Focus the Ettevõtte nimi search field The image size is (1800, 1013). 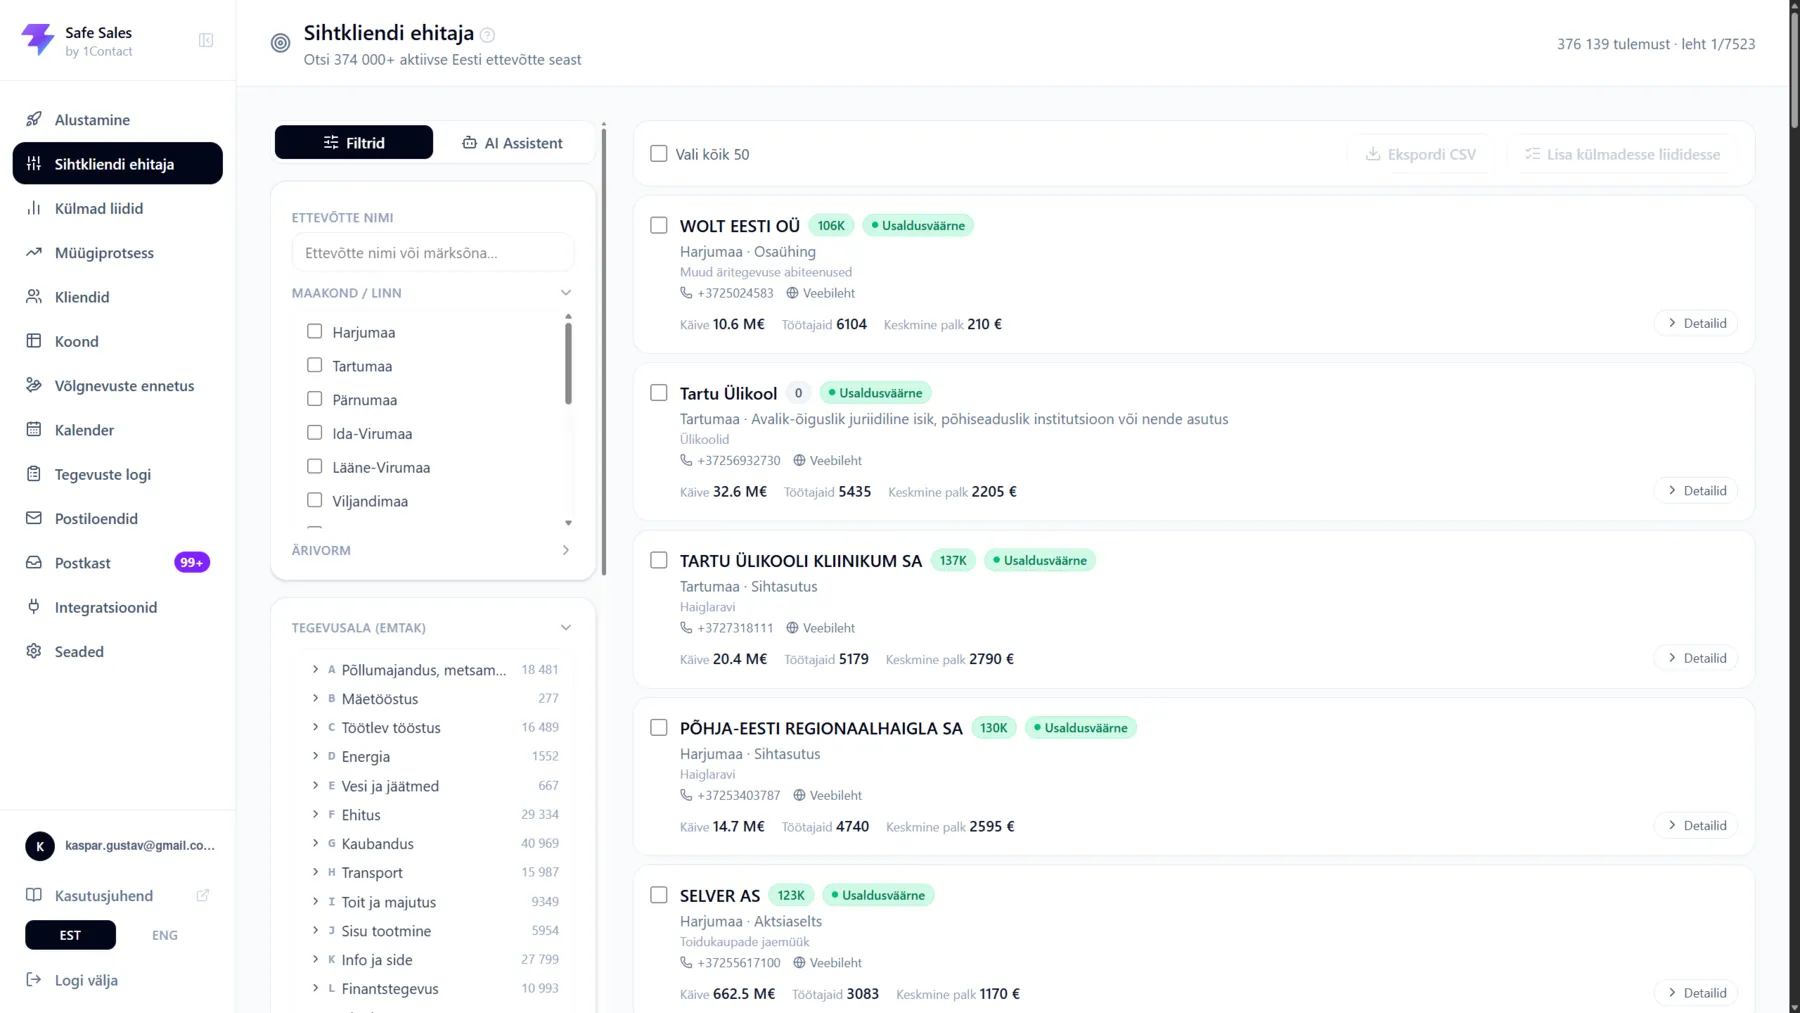point(433,253)
